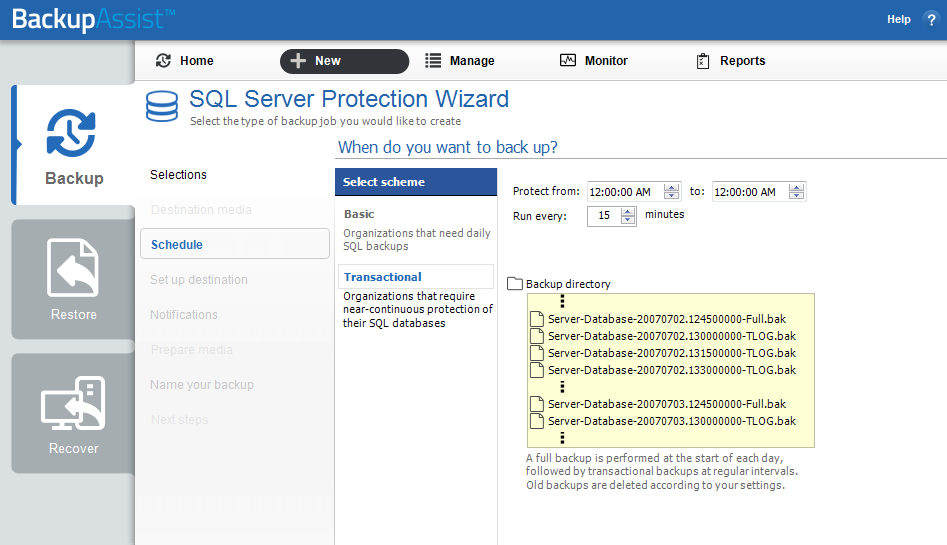Click the Reports clipboard icon
Viewport: 947px width, 545px height.
tap(703, 61)
